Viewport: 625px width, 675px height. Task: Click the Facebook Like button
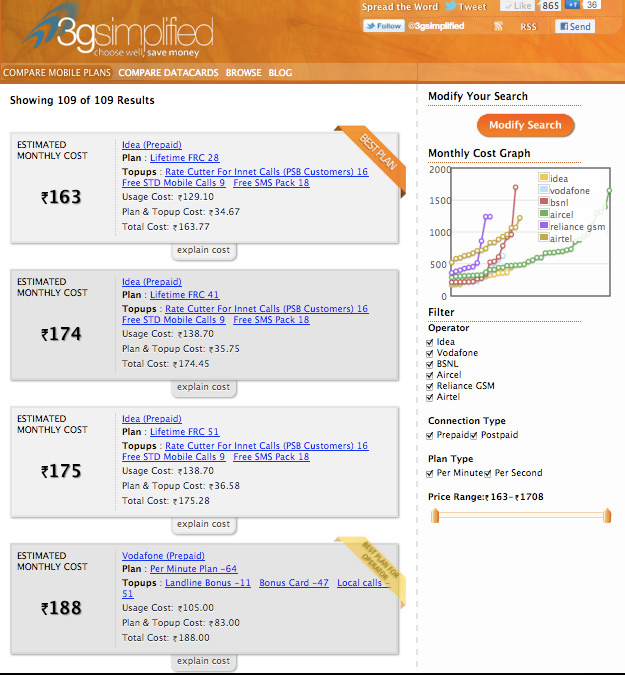point(517,6)
